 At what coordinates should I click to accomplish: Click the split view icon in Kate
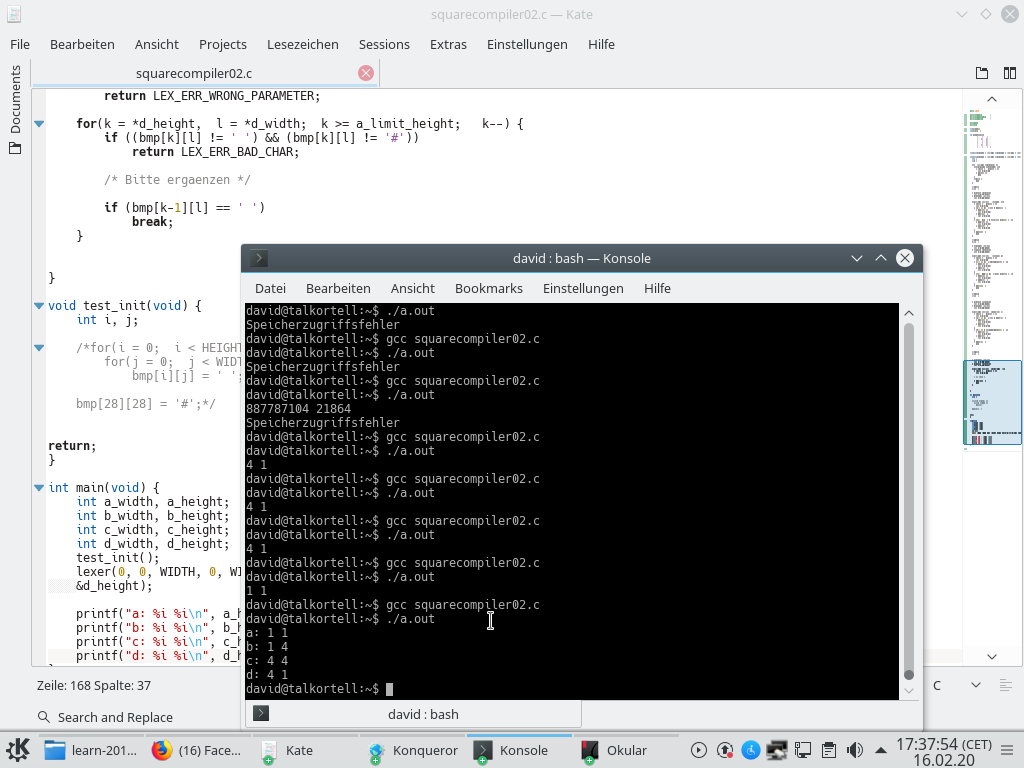pos(1008,73)
